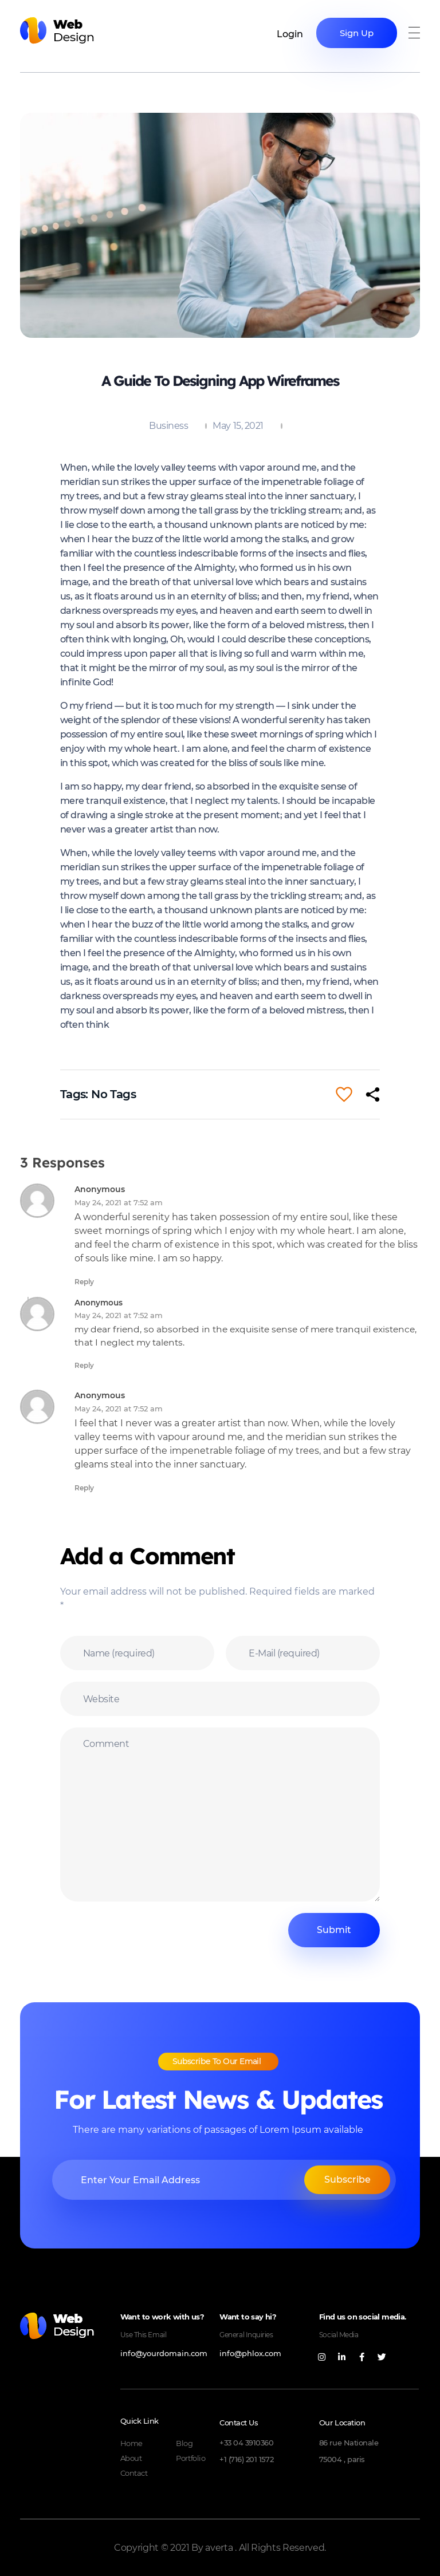This screenshot has width=440, height=2576.
Task: Open the hamburger menu icon
Action: coord(414,33)
